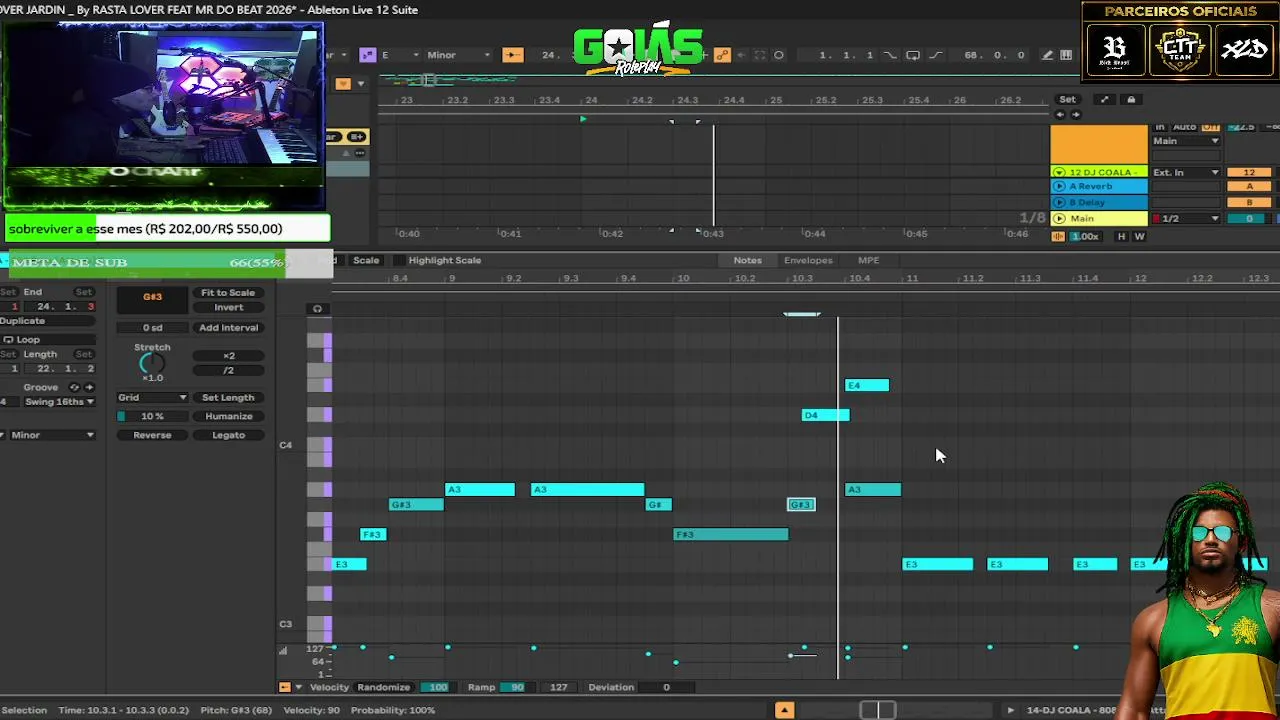Toggle the Draw Mode pencil icon
This screenshot has width=1280, height=720.
click(1047, 55)
